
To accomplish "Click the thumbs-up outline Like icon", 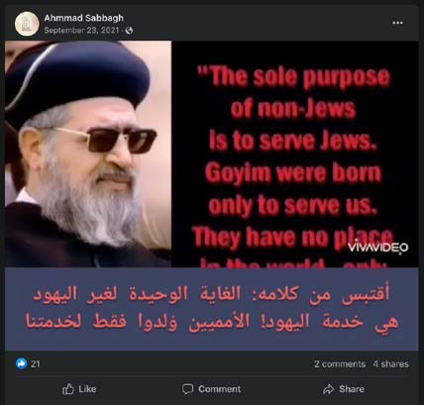I will tap(68, 389).
